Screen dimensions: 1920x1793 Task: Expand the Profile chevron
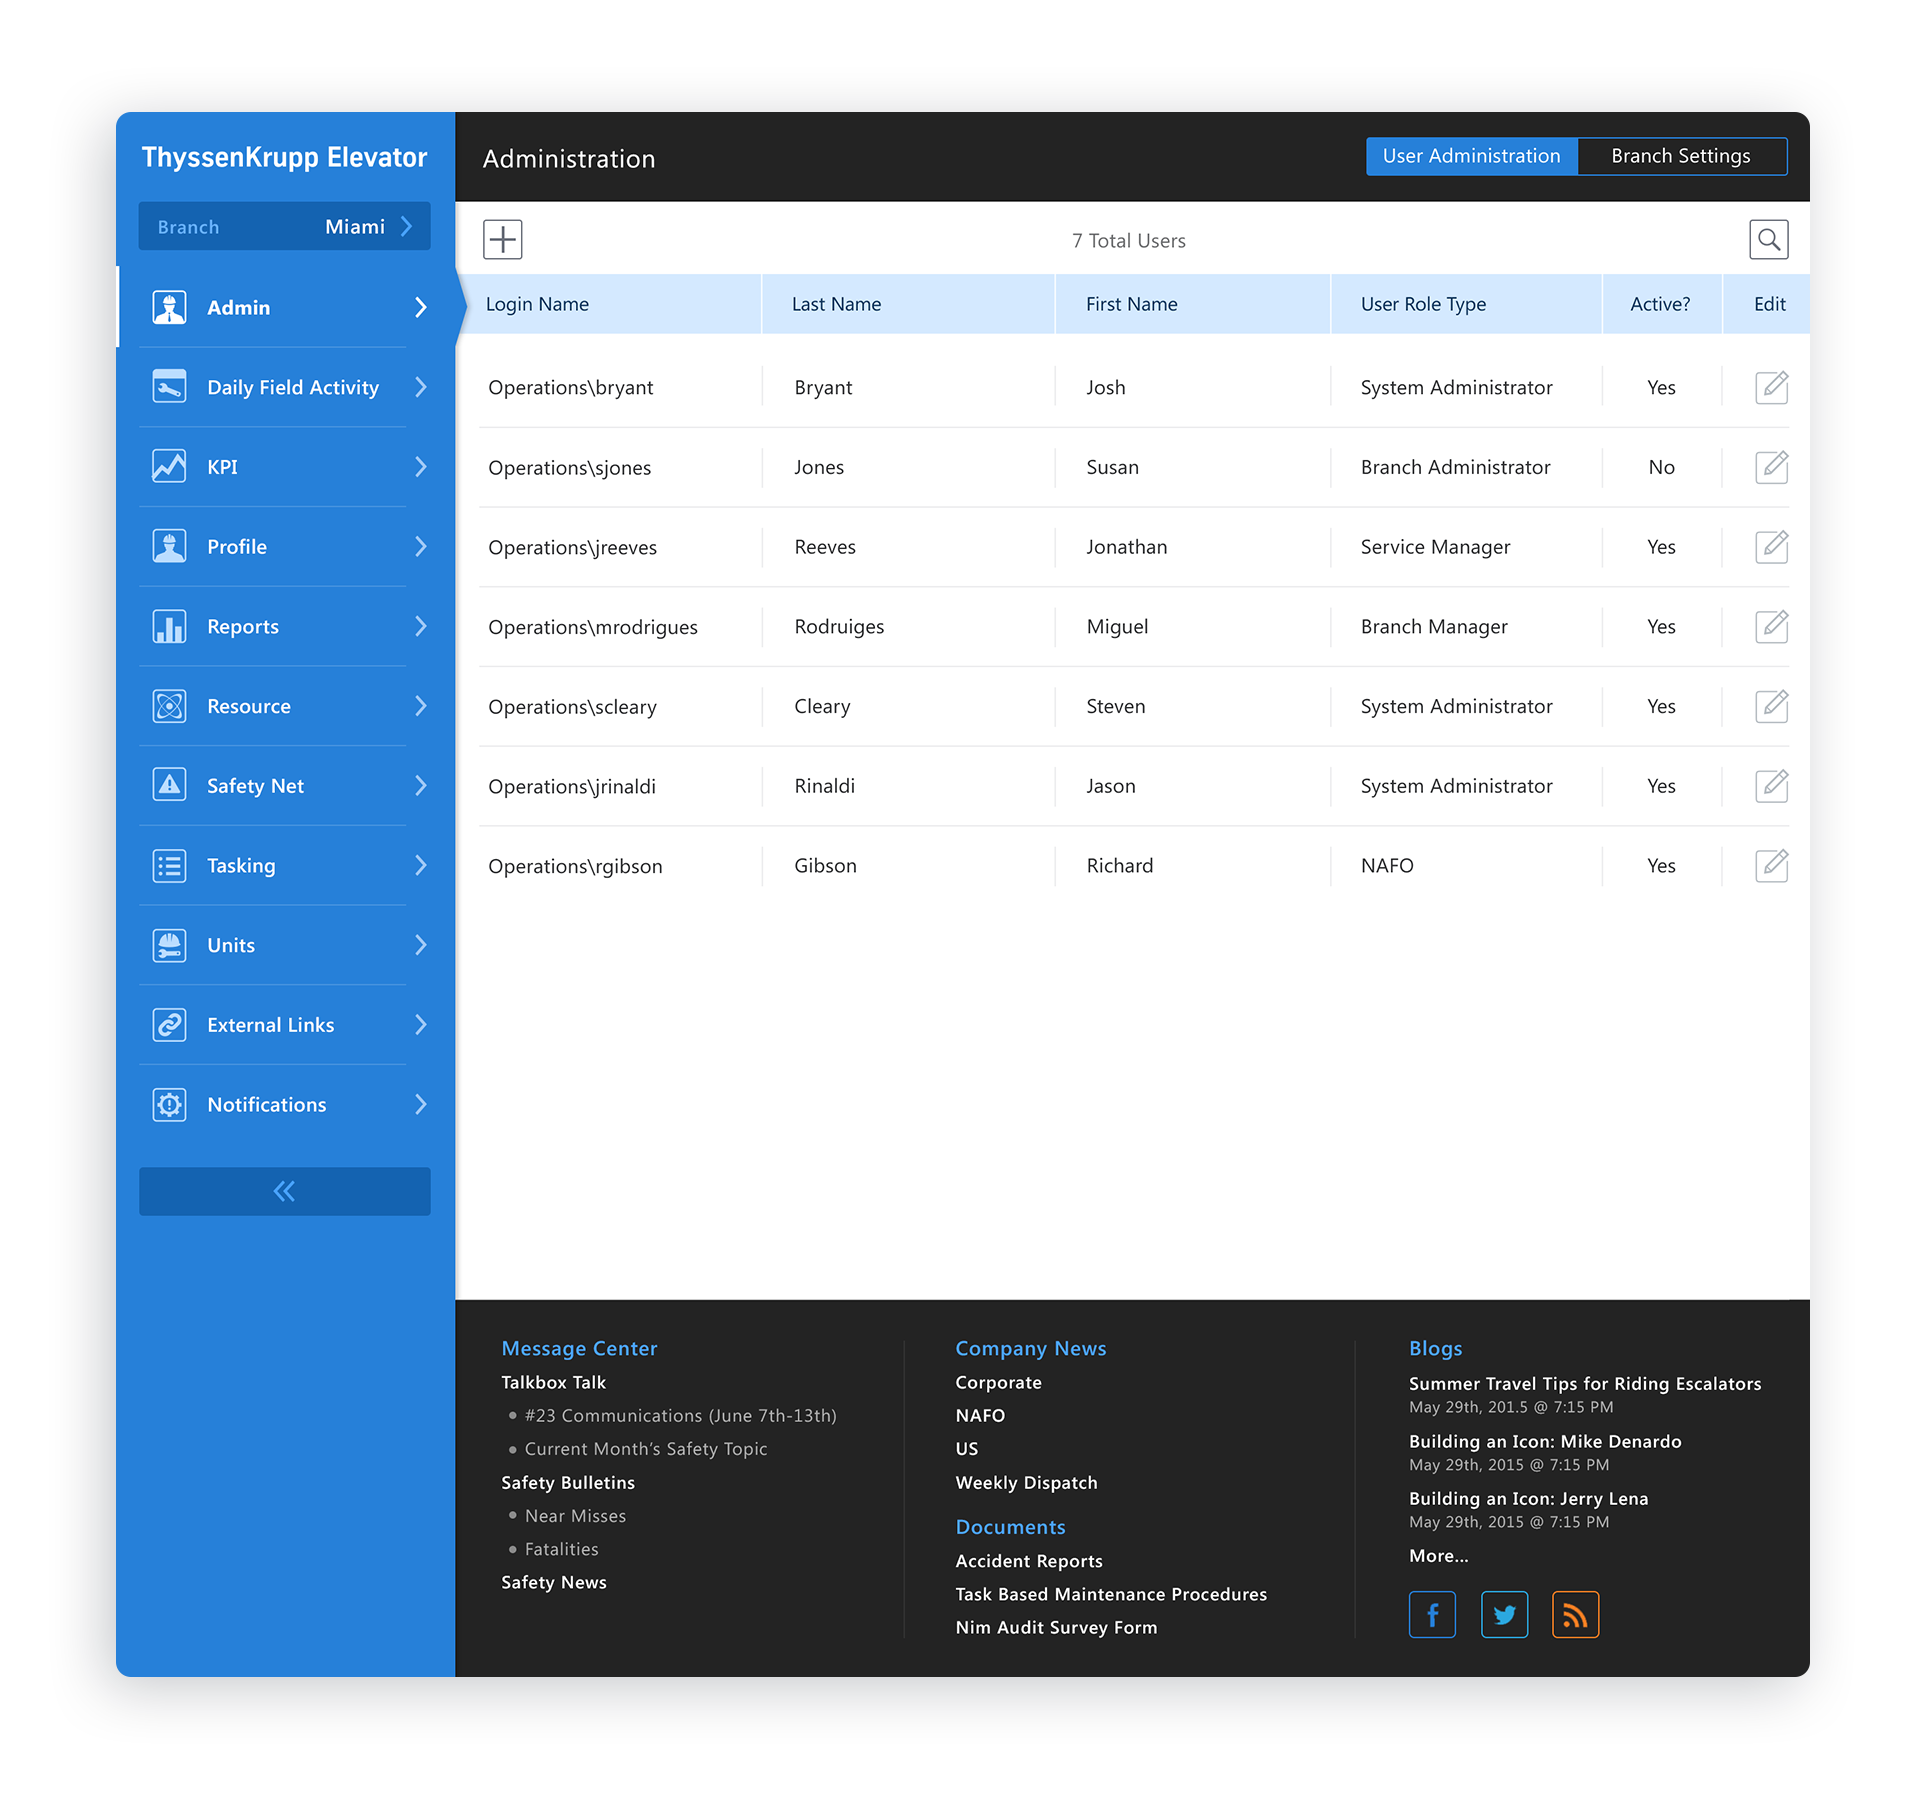(x=421, y=546)
